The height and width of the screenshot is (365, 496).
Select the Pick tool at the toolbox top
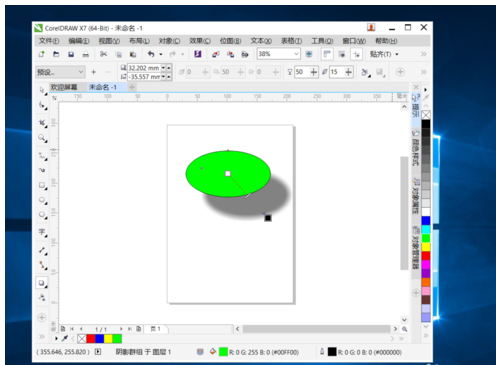42,90
